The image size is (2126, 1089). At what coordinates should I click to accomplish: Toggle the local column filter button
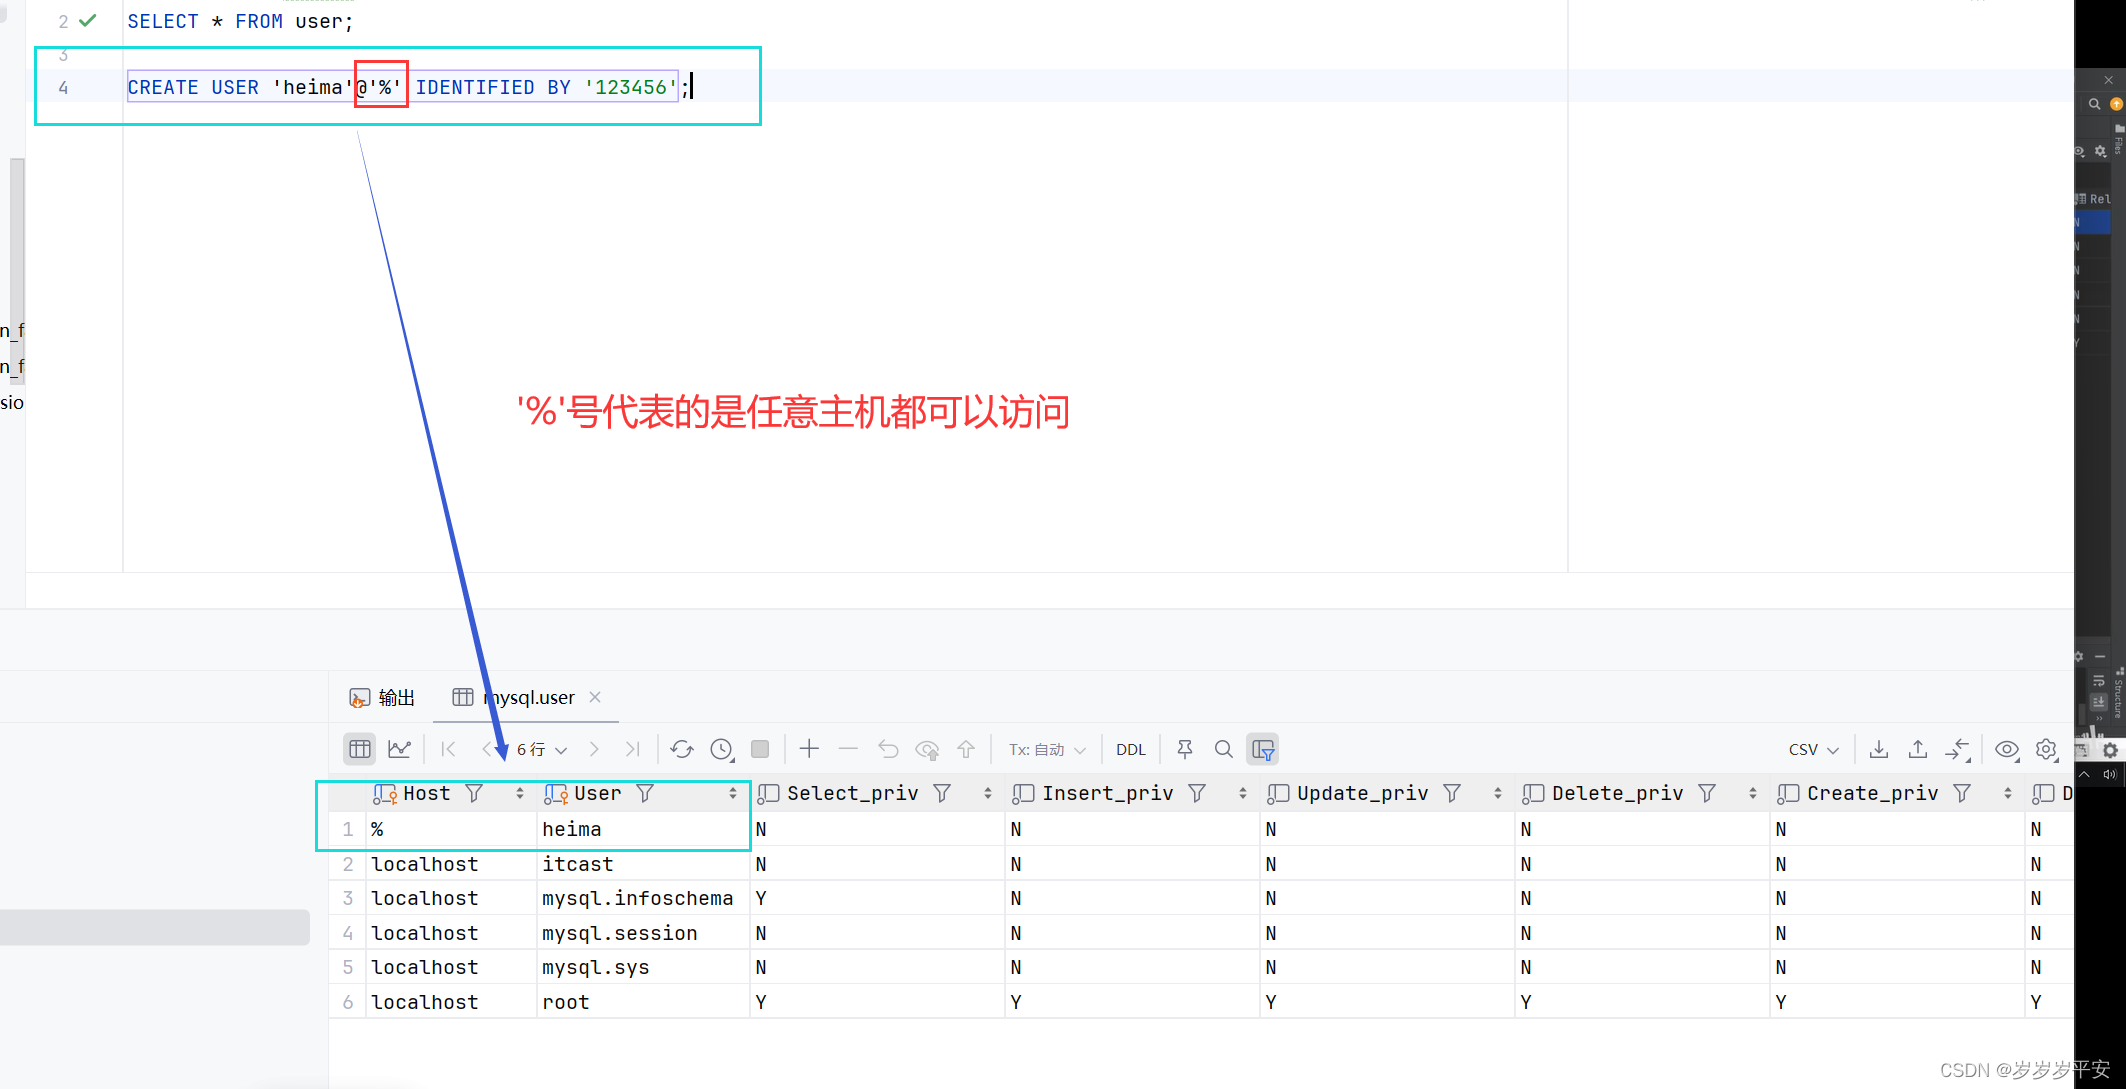pyautogui.click(x=1263, y=749)
